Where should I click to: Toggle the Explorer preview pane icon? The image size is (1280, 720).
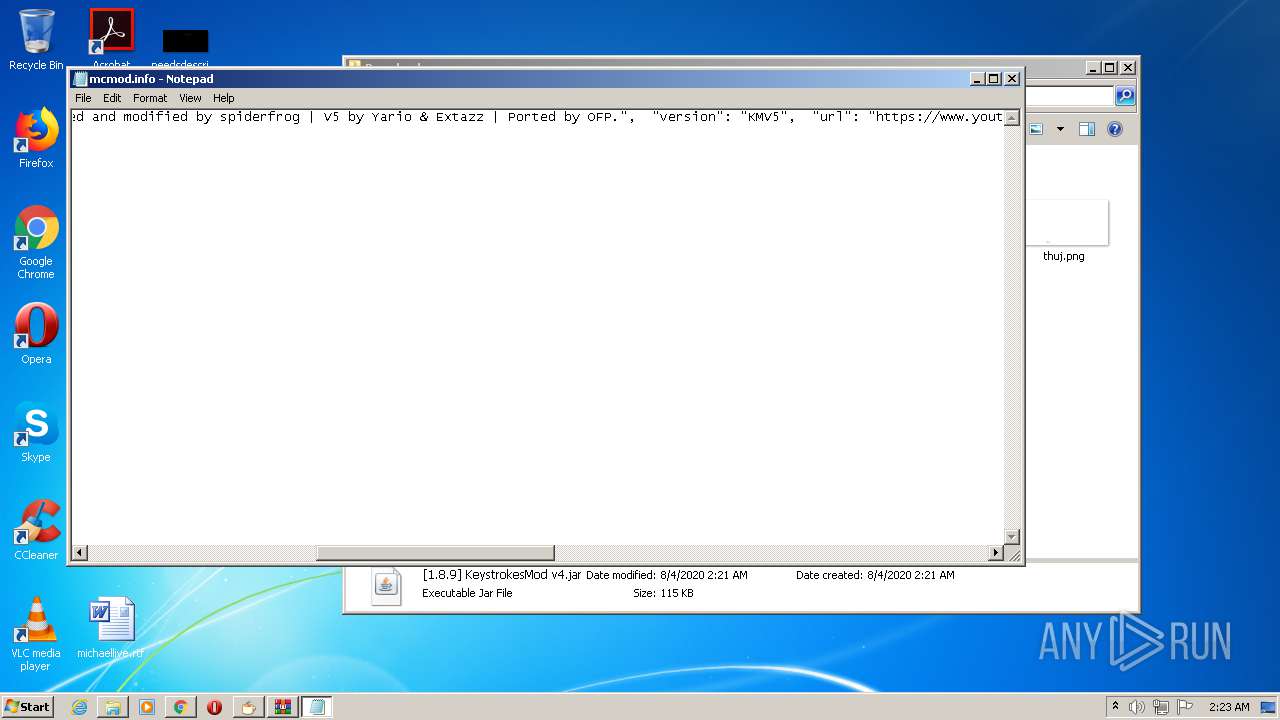pyautogui.click(x=1087, y=129)
